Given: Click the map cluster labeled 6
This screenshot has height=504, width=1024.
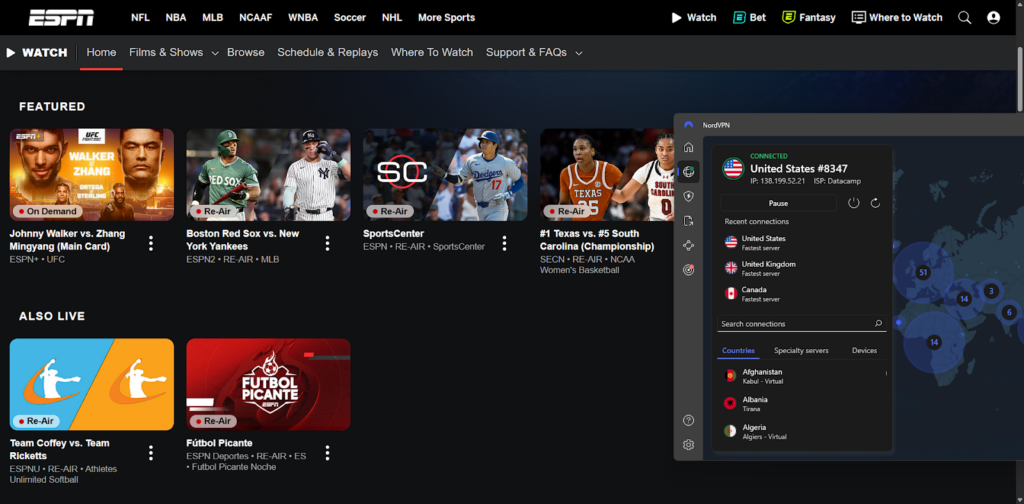Looking at the screenshot, I should point(1009,313).
